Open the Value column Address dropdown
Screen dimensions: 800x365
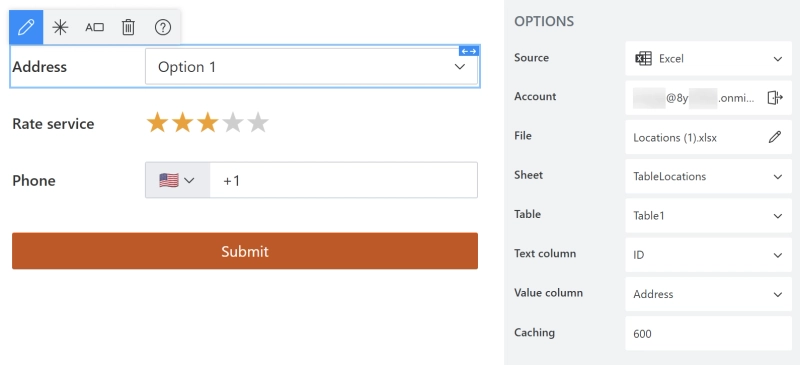(709, 294)
